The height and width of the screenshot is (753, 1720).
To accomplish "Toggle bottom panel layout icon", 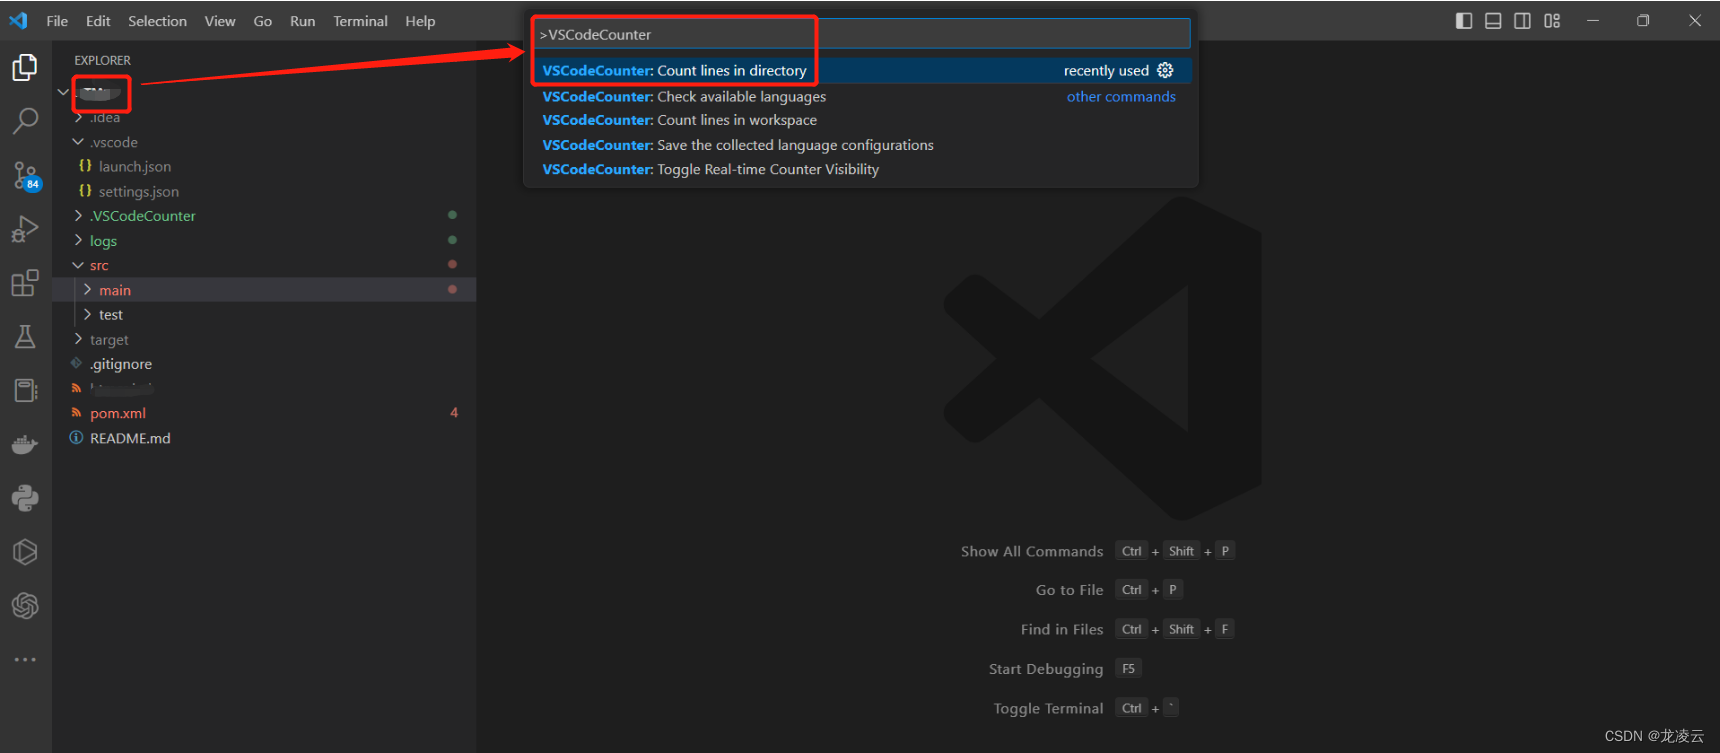I will [1493, 20].
